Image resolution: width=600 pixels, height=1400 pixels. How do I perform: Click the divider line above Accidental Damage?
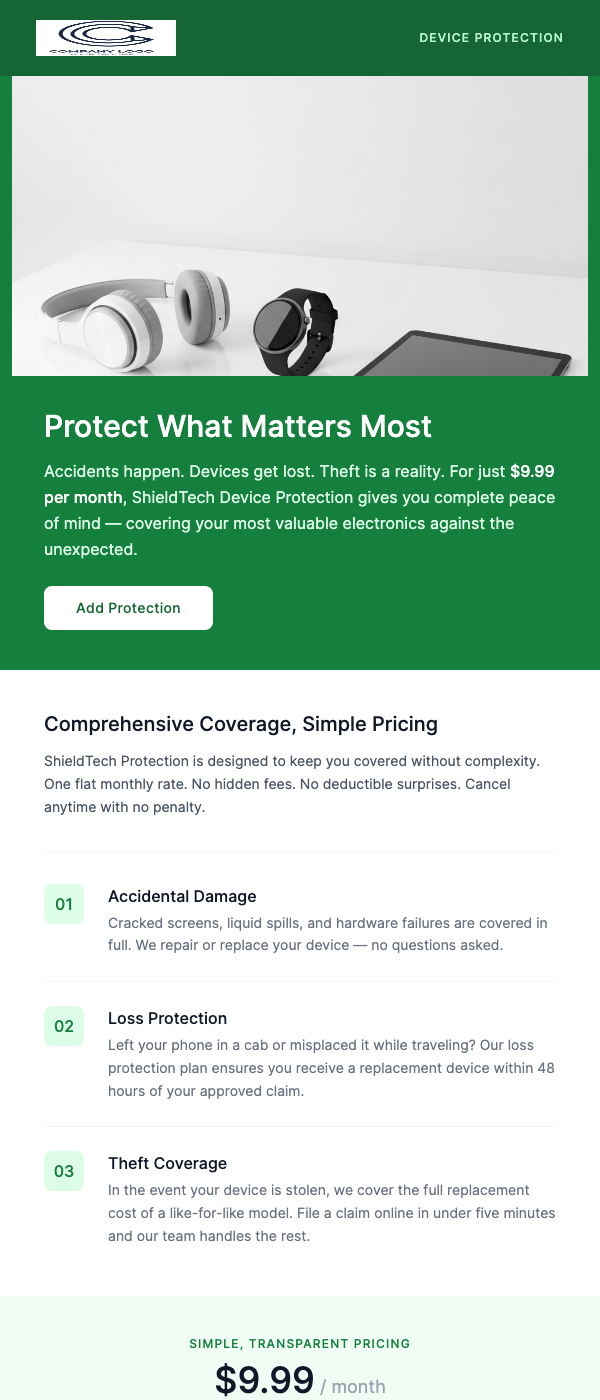click(300, 852)
